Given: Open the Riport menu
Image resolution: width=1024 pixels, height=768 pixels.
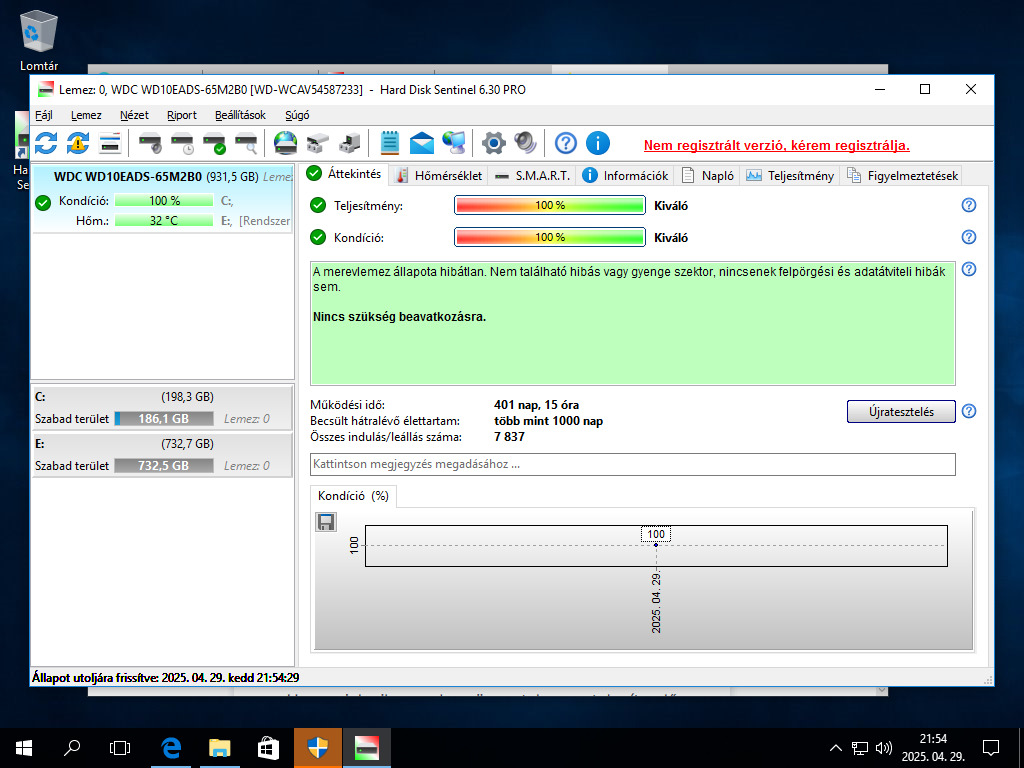Looking at the screenshot, I should (x=182, y=115).
